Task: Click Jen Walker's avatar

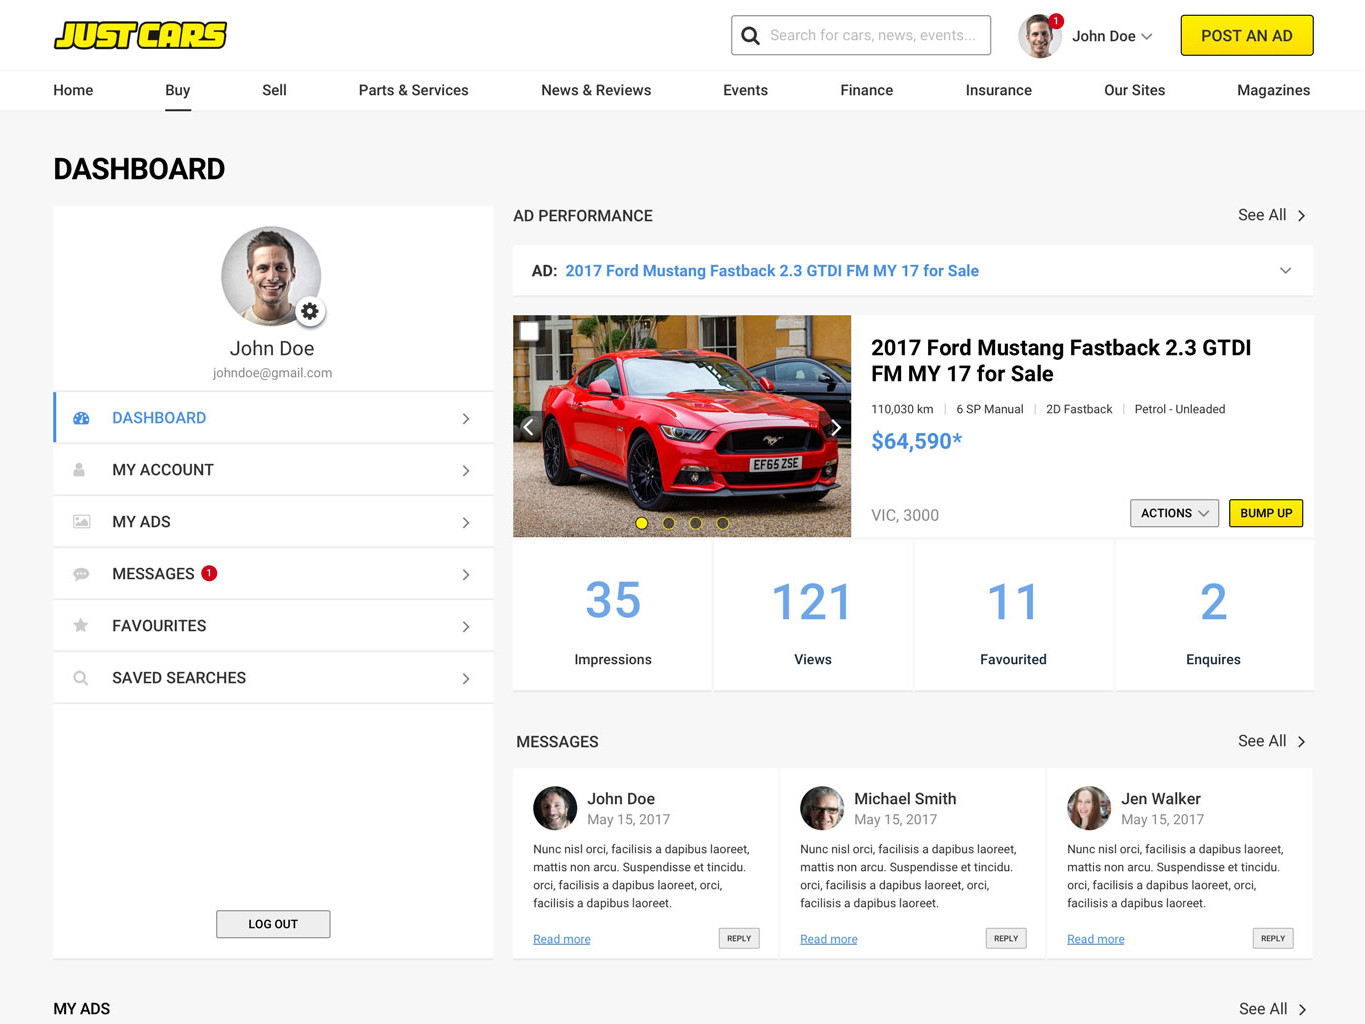Action: (1089, 808)
